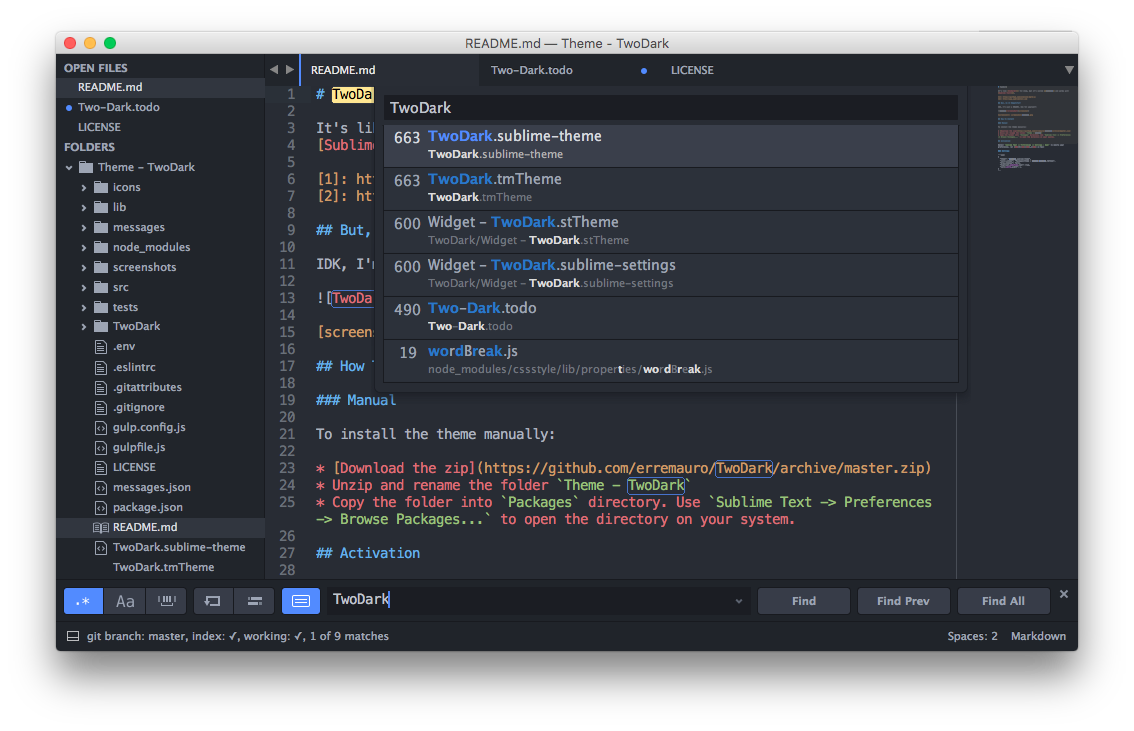Toggle whole word matching button
1134x731 pixels.
tap(167, 601)
